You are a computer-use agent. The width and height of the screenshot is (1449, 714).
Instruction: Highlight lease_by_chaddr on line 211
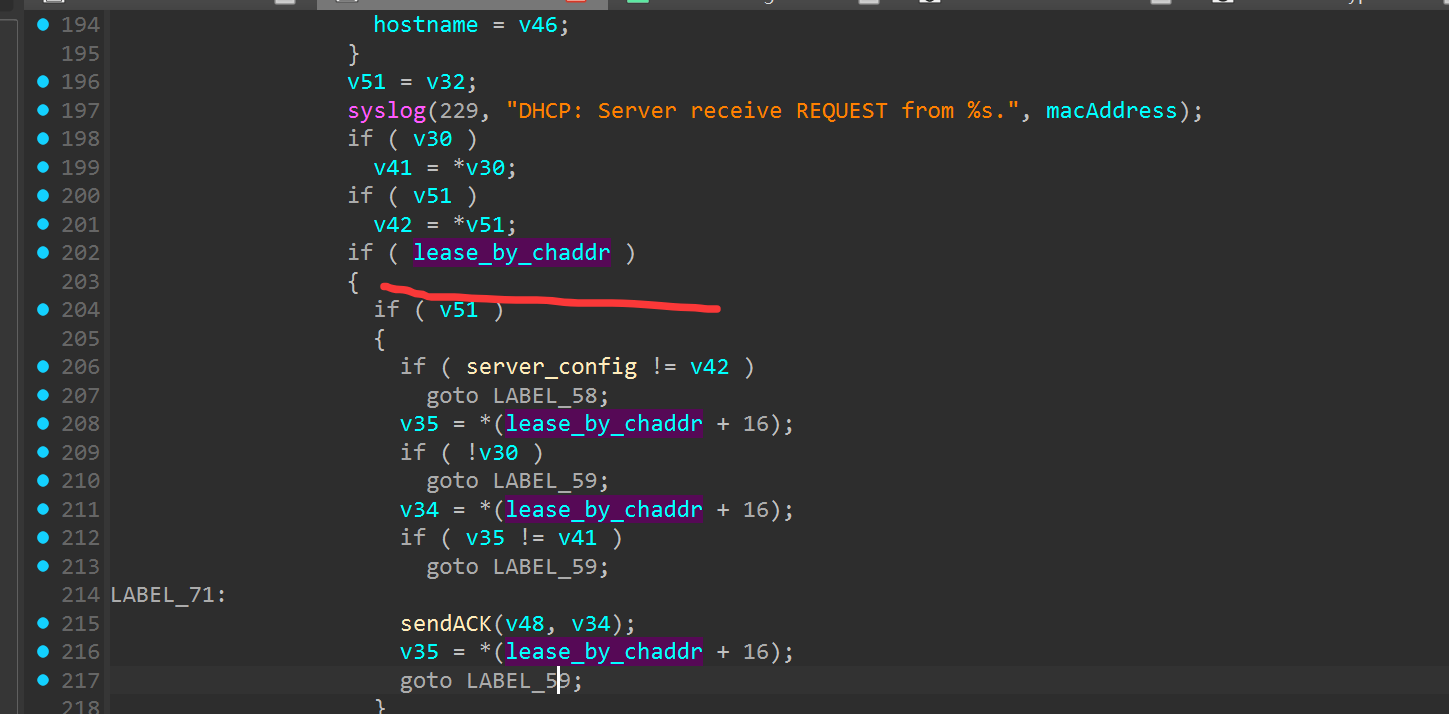pyautogui.click(x=604, y=510)
